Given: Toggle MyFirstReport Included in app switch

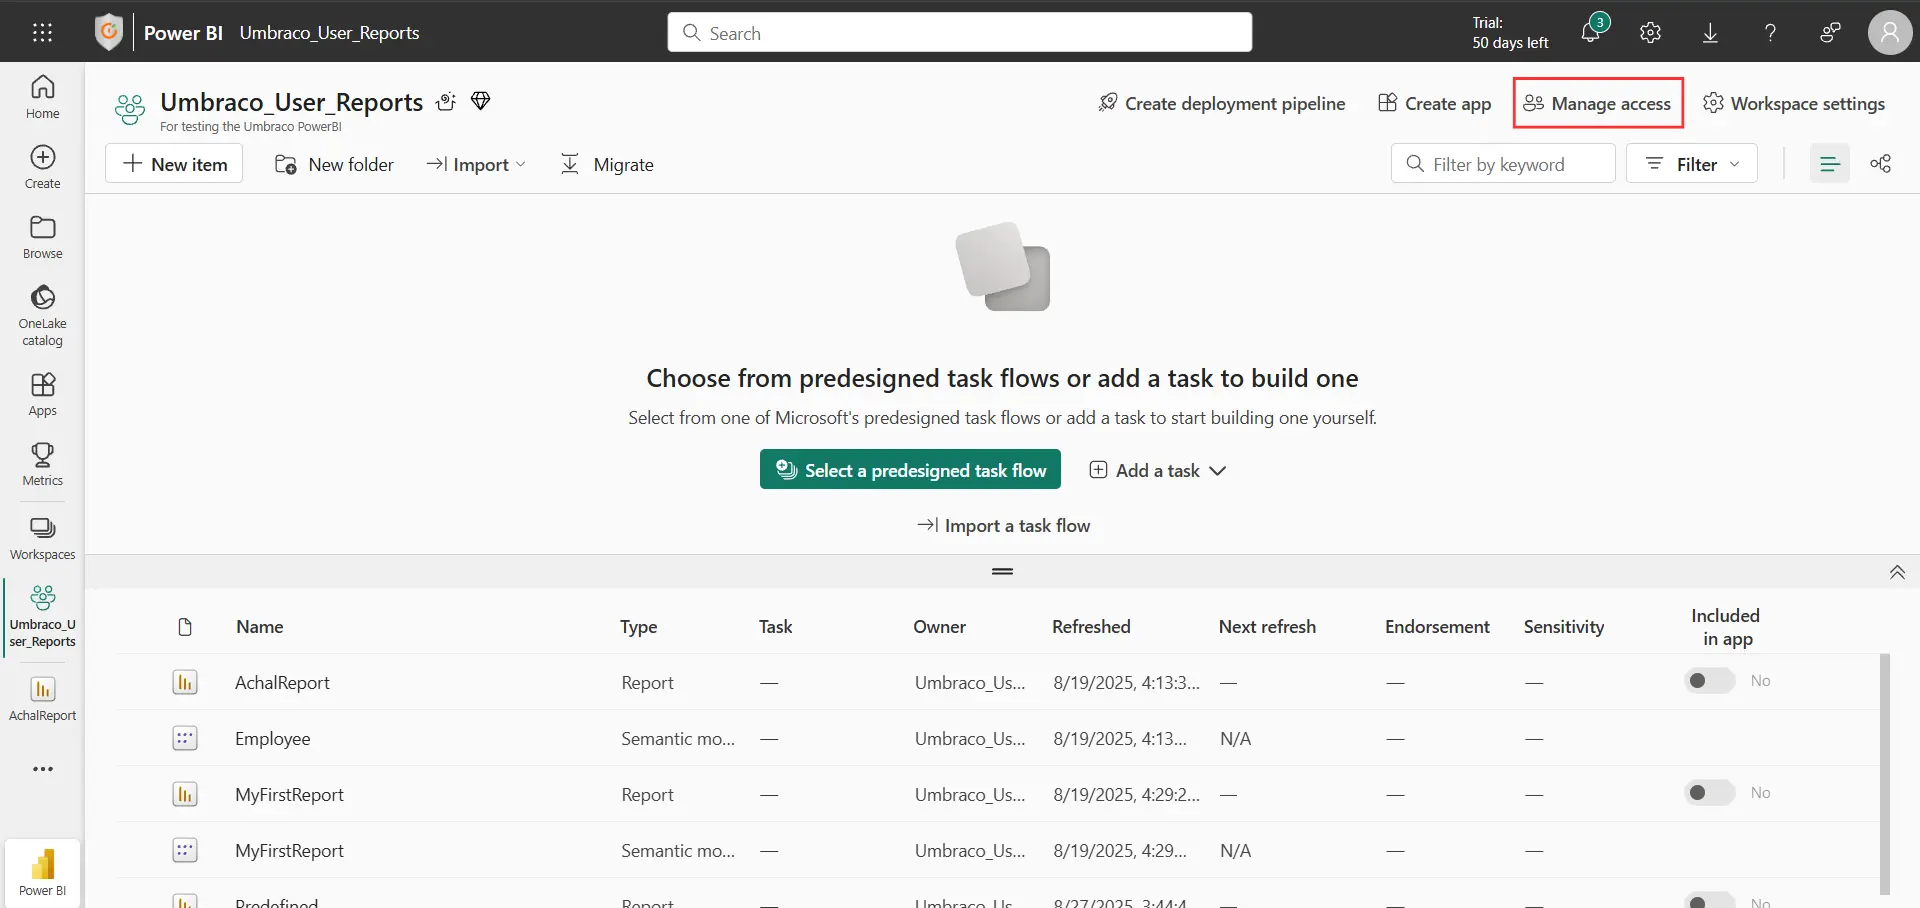Looking at the screenshot, I should (1709, 793).
